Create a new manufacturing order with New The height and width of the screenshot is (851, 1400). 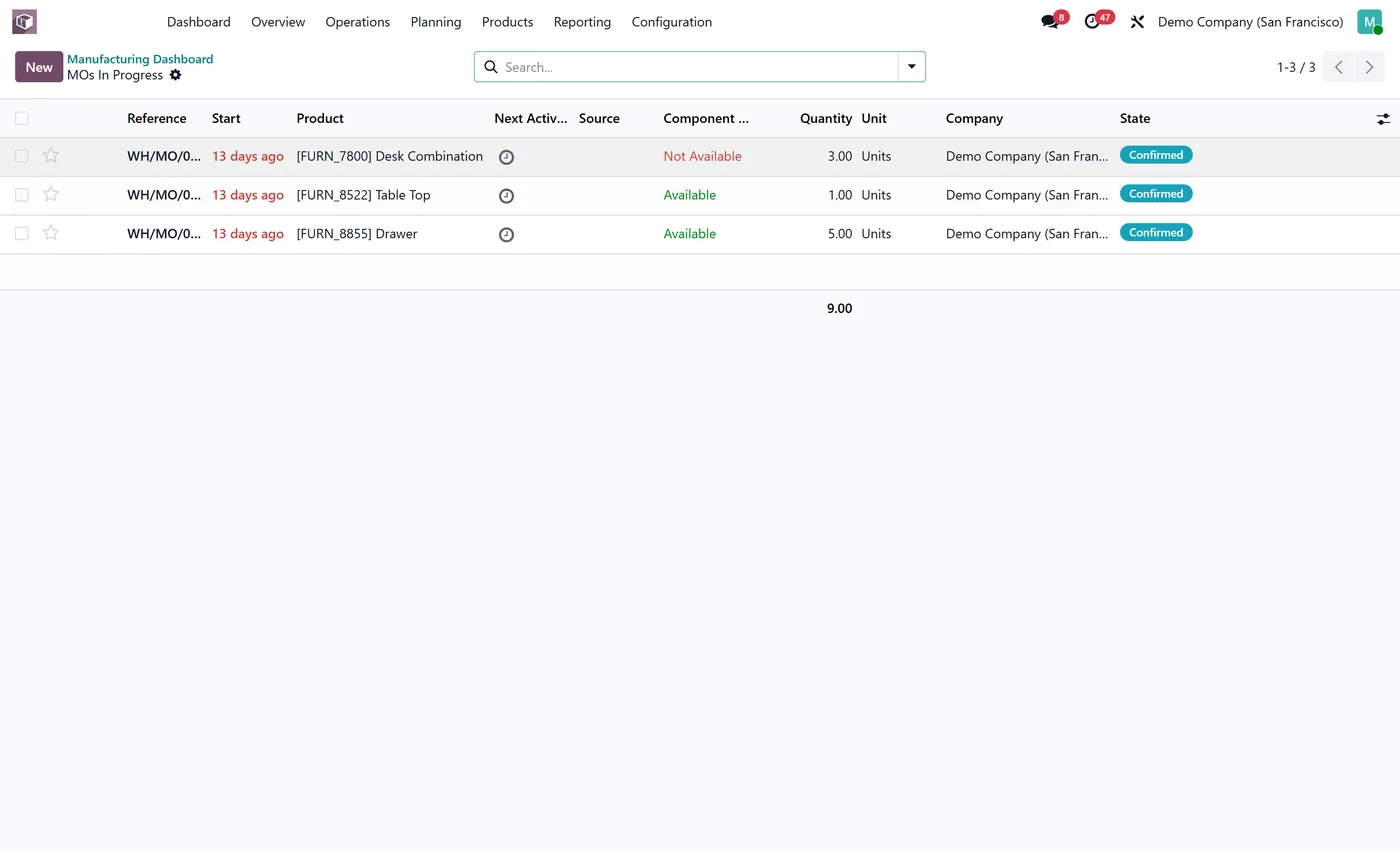39,67
